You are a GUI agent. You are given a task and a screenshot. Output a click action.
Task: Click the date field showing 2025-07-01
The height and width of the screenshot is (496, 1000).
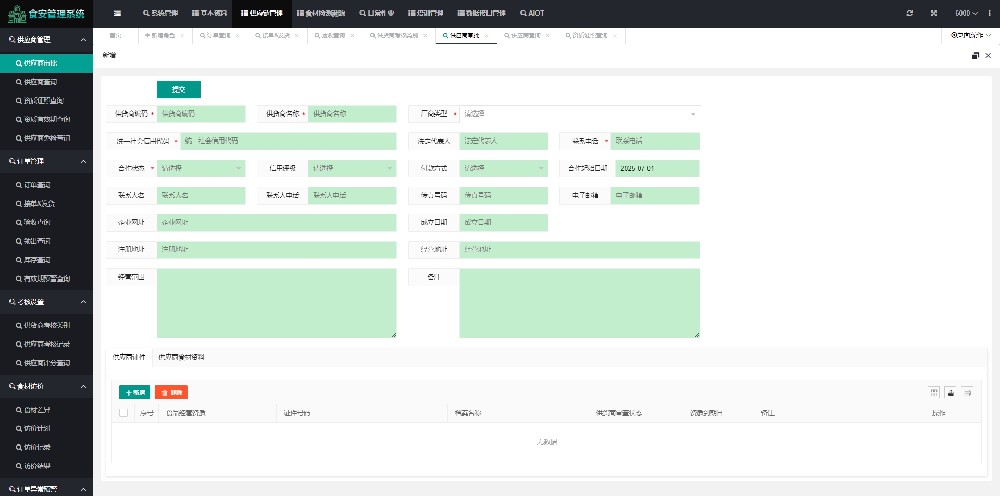tap(655, 168)
